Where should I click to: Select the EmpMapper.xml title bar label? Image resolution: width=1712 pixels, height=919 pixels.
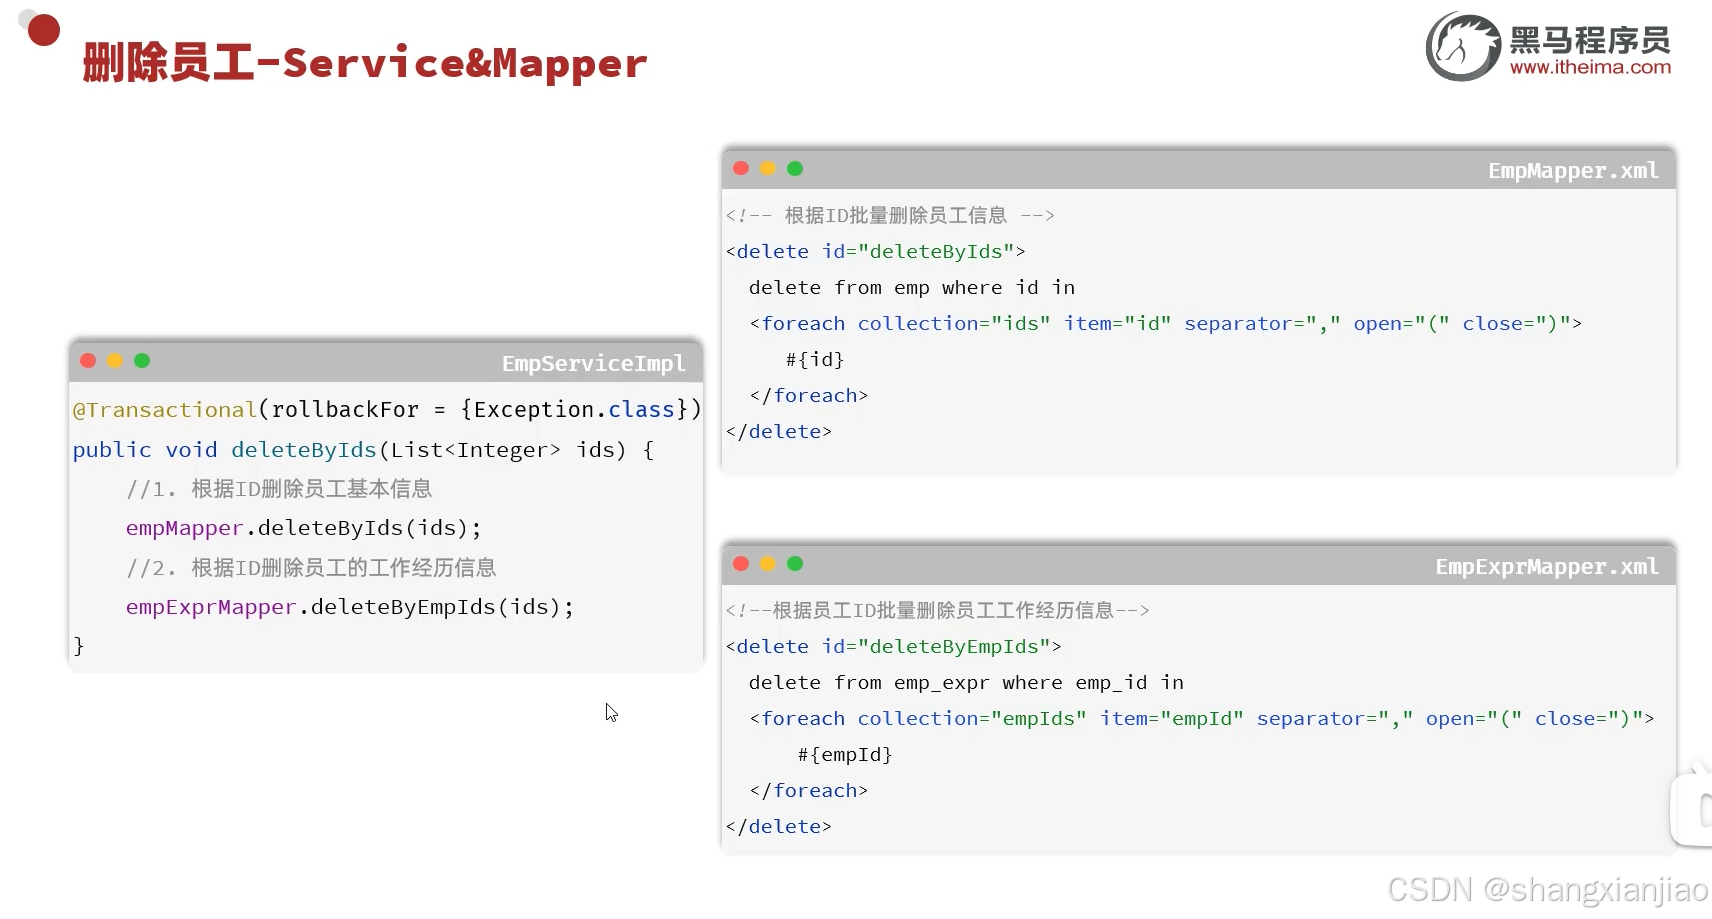click(1574, 170)
